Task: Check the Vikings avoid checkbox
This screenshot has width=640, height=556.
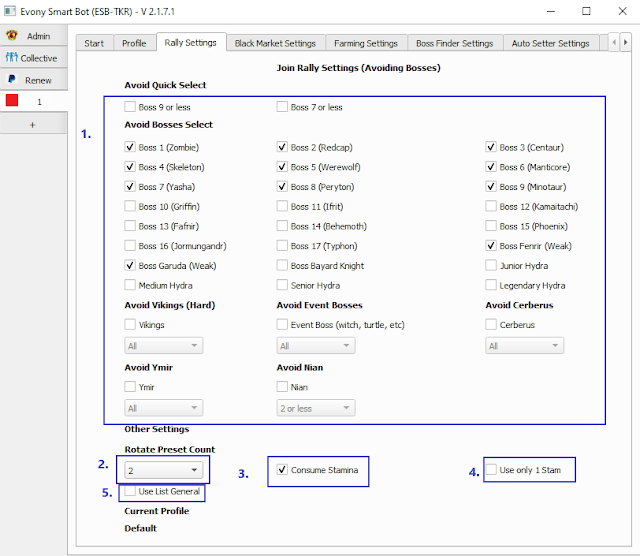Action: pos(130,325)
